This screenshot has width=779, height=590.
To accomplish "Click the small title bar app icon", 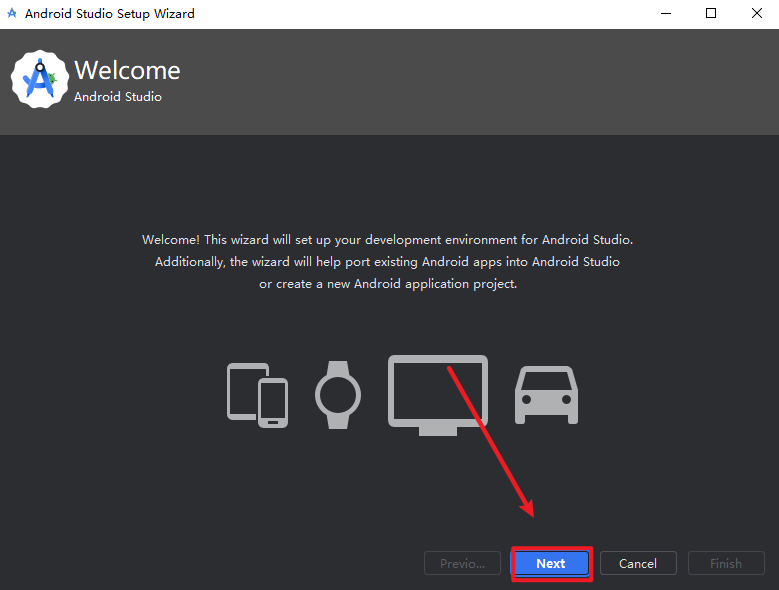I will click(12, 14).
